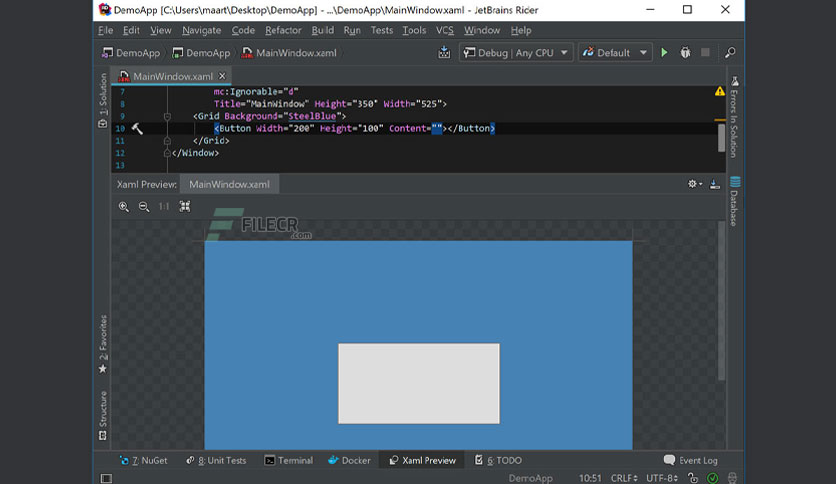Open the Favorites tool window
The image size is (836, 484).
tap(102, 344)
